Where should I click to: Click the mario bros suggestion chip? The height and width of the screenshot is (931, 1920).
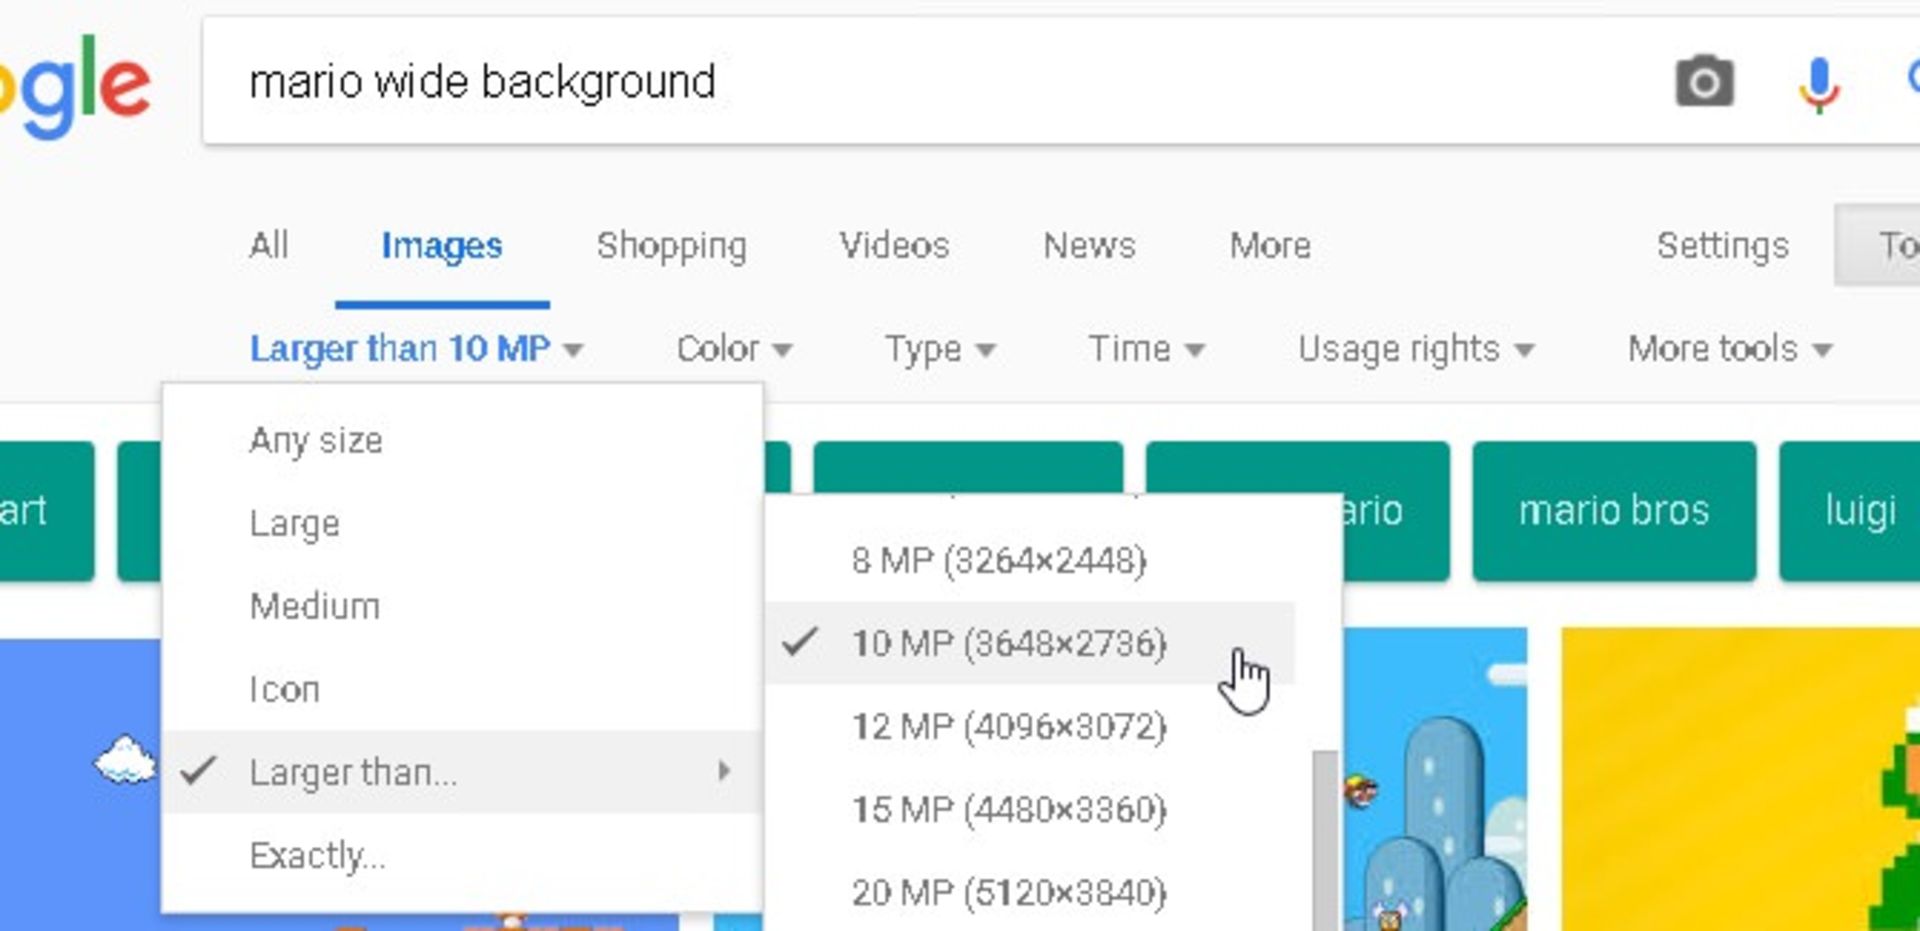pyautogui.click(x=1614, y=511)
